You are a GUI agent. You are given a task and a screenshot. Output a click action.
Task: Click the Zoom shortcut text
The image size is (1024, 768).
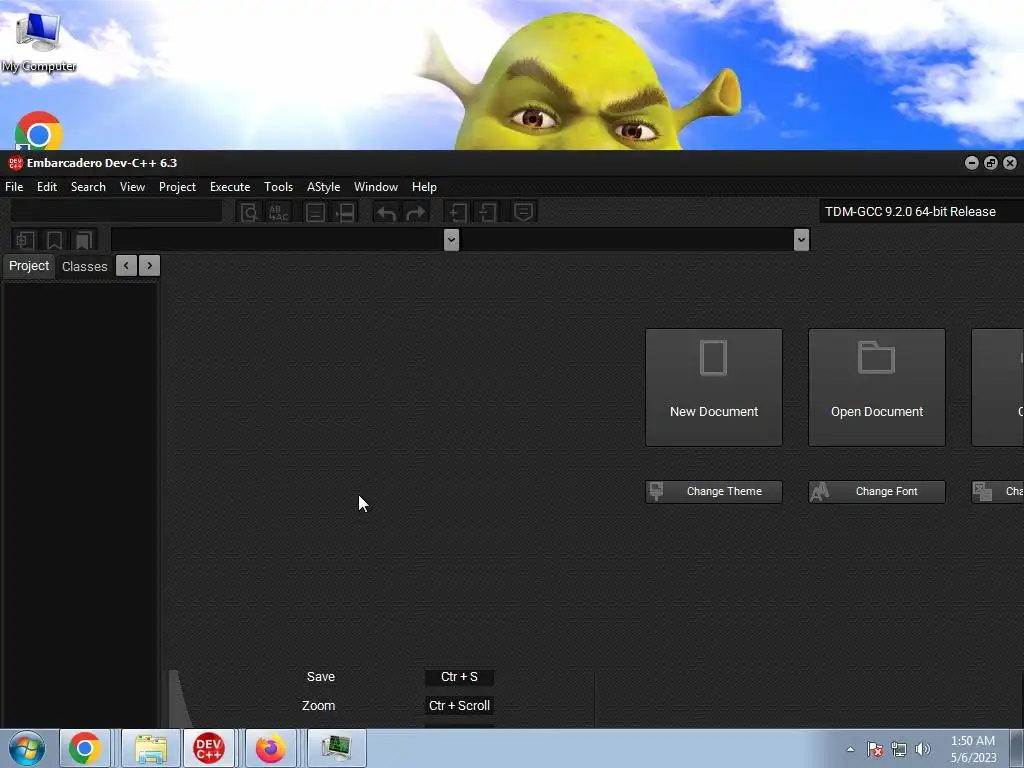tap(318, 706)
